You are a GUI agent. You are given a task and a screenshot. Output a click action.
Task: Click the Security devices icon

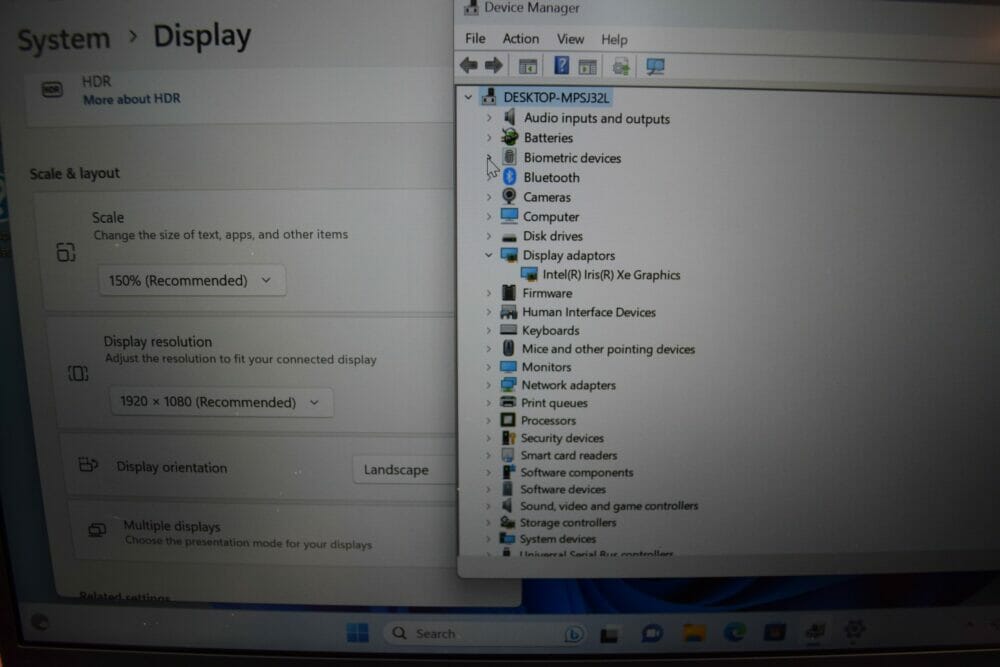point(508,437)
